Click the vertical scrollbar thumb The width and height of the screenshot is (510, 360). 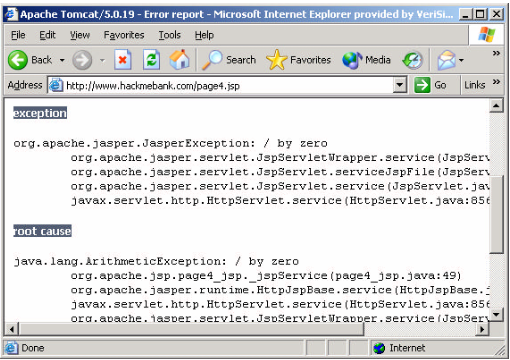(x=496, y=215)
